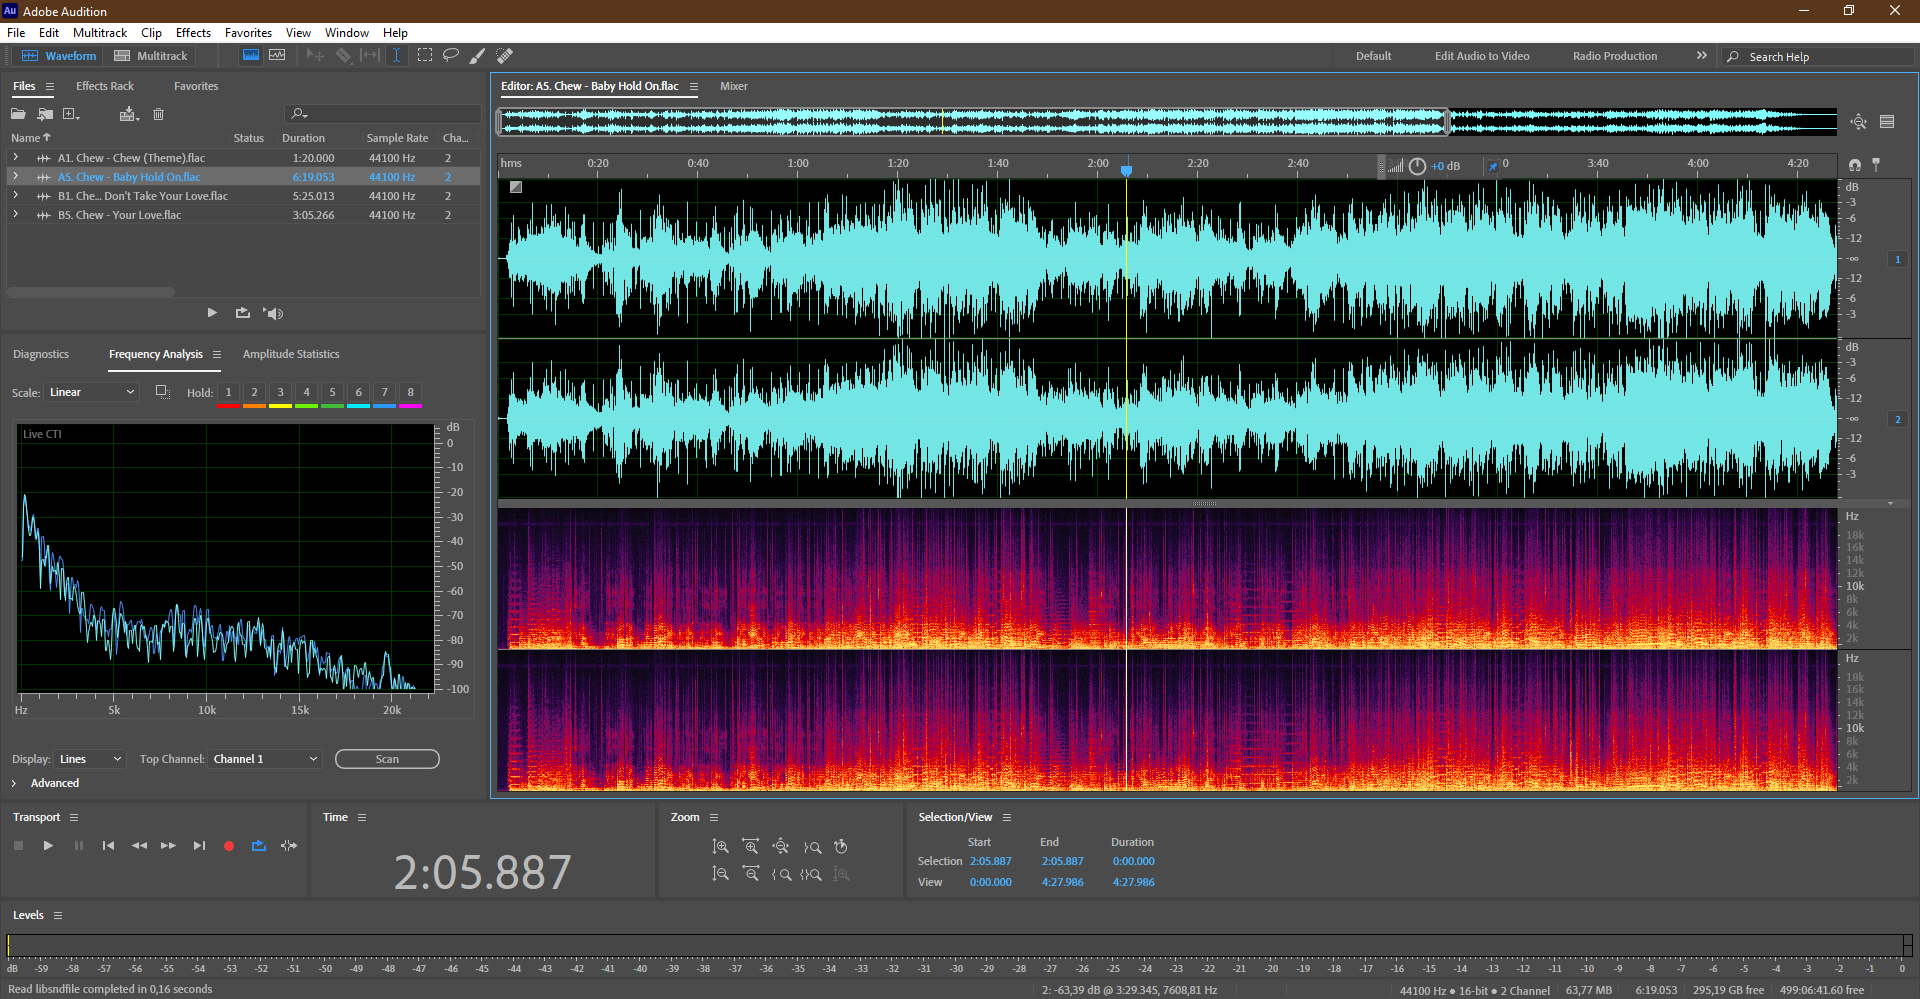The height and width of the screenshot is (999, 1920).
Task: Click the Play transport button
Action: tap(48, 846)
